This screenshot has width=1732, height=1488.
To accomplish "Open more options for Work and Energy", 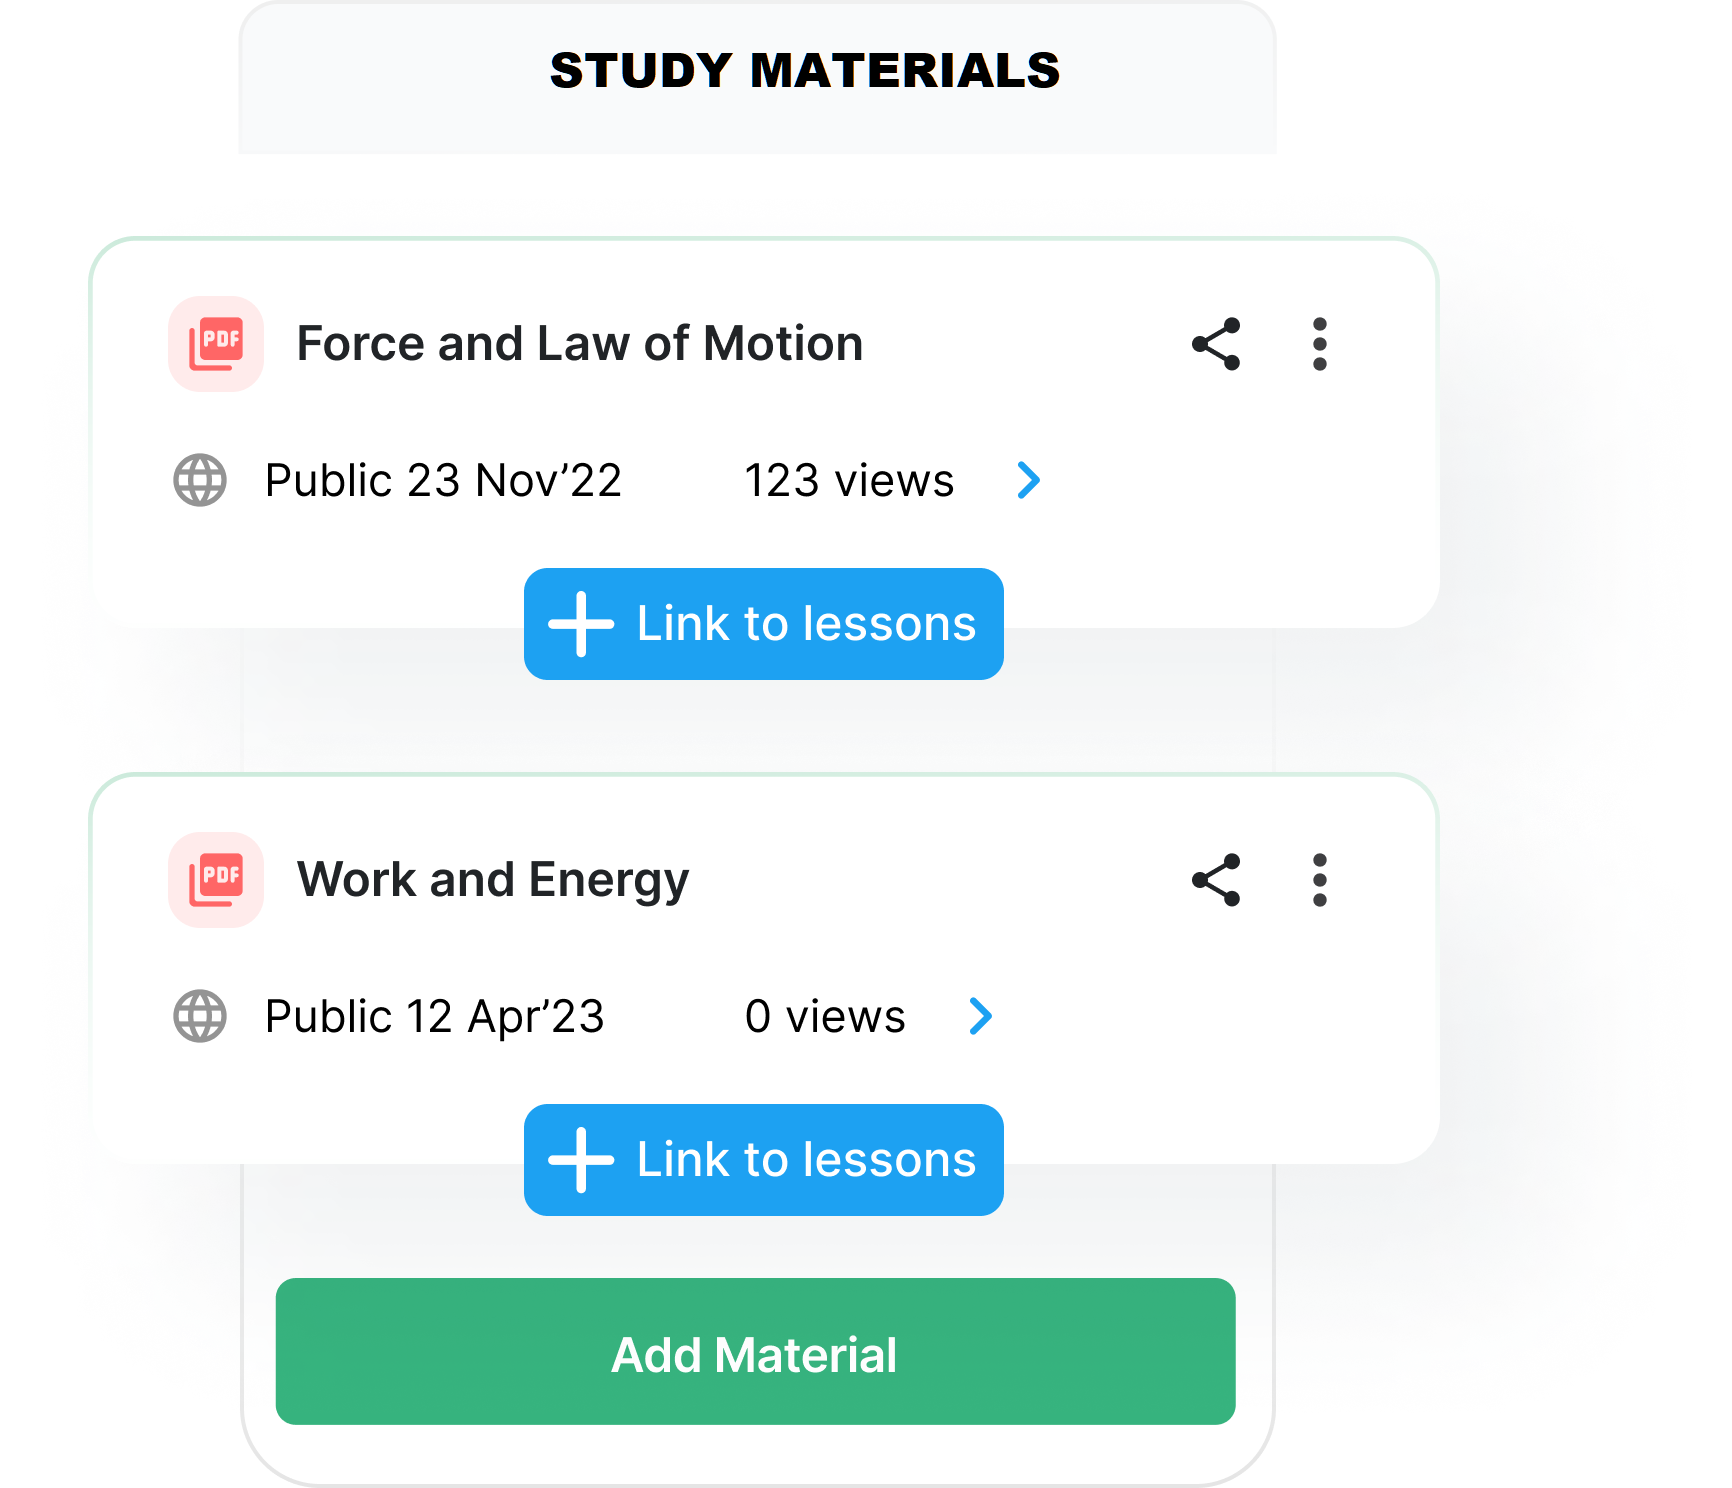I will [x=1320, y=880].
